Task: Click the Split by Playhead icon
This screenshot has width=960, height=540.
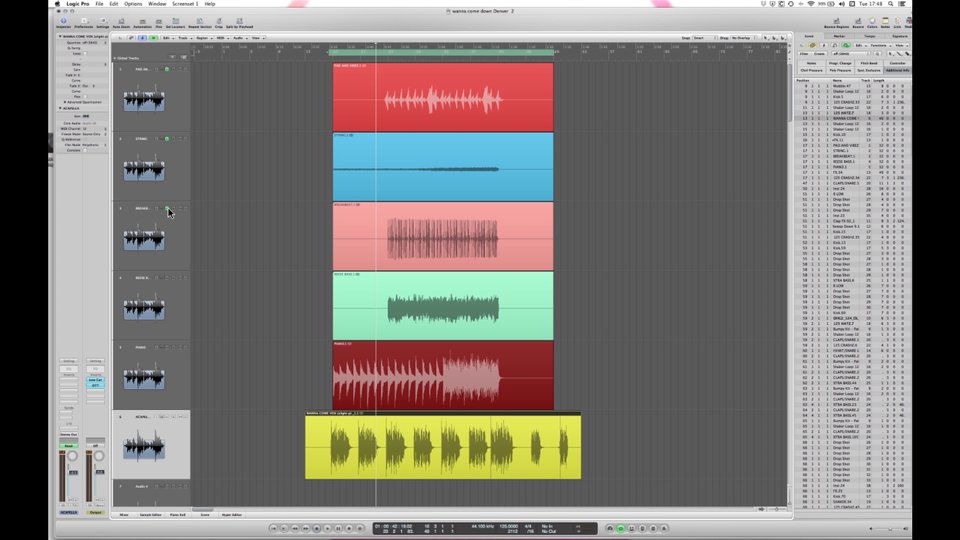Action: point(239,23)
